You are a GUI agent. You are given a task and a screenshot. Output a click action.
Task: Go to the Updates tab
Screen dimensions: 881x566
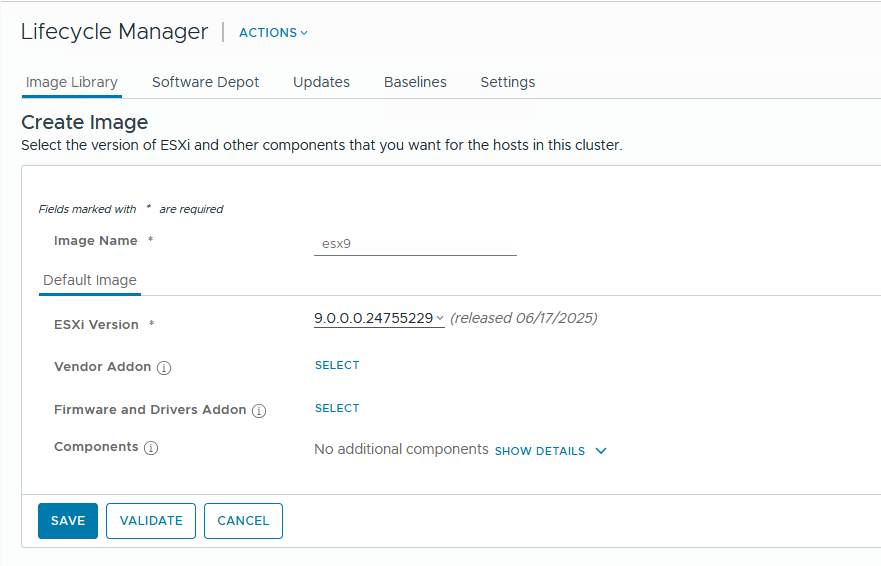click(321, 82)
